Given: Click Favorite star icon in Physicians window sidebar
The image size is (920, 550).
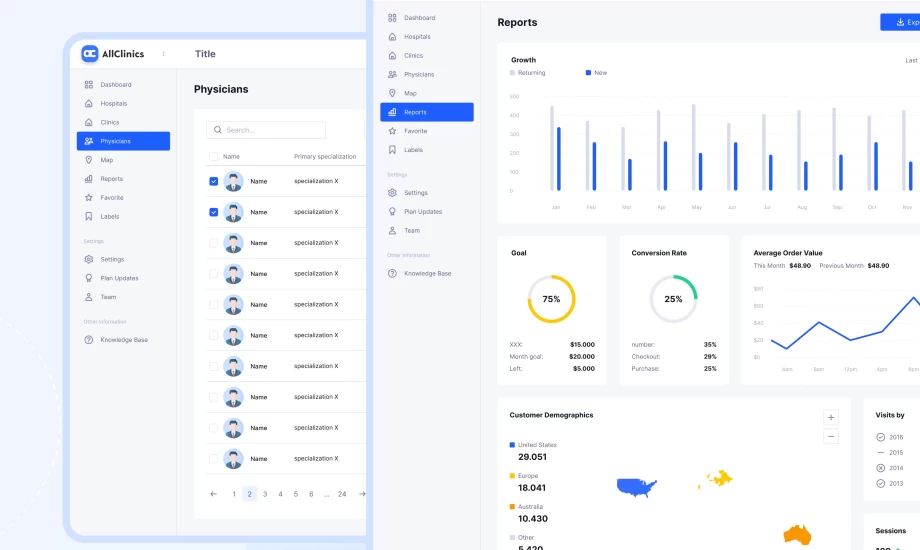Looking at the screenshot, I should tap(89, 197).
